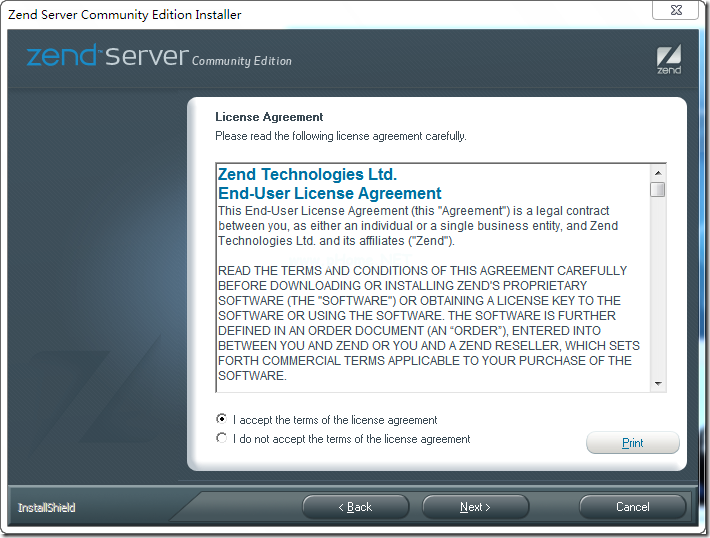Click the installer window title bar text
The height and width of the screenshot is (538, 710).
pyautogui.click(x=125, y=15)
